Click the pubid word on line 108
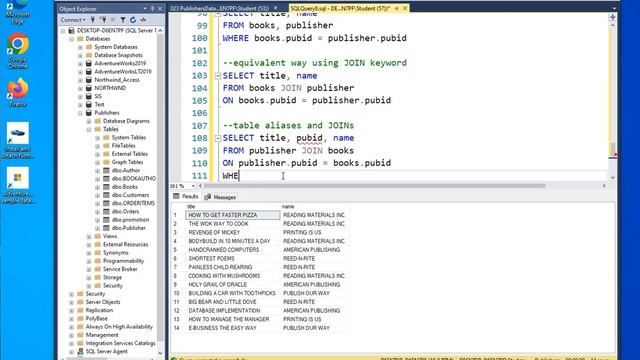This screenshot has width=640, height=360. [x=309, y=138]
